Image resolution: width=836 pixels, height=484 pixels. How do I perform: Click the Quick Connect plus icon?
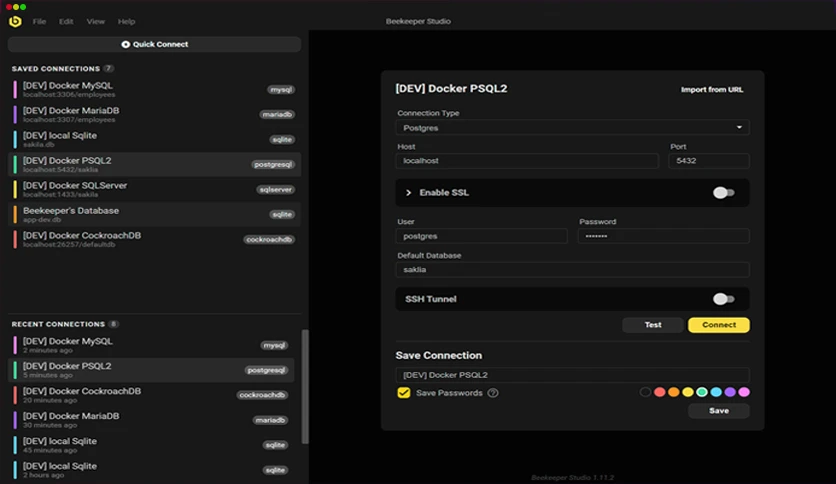coord(125,44)
